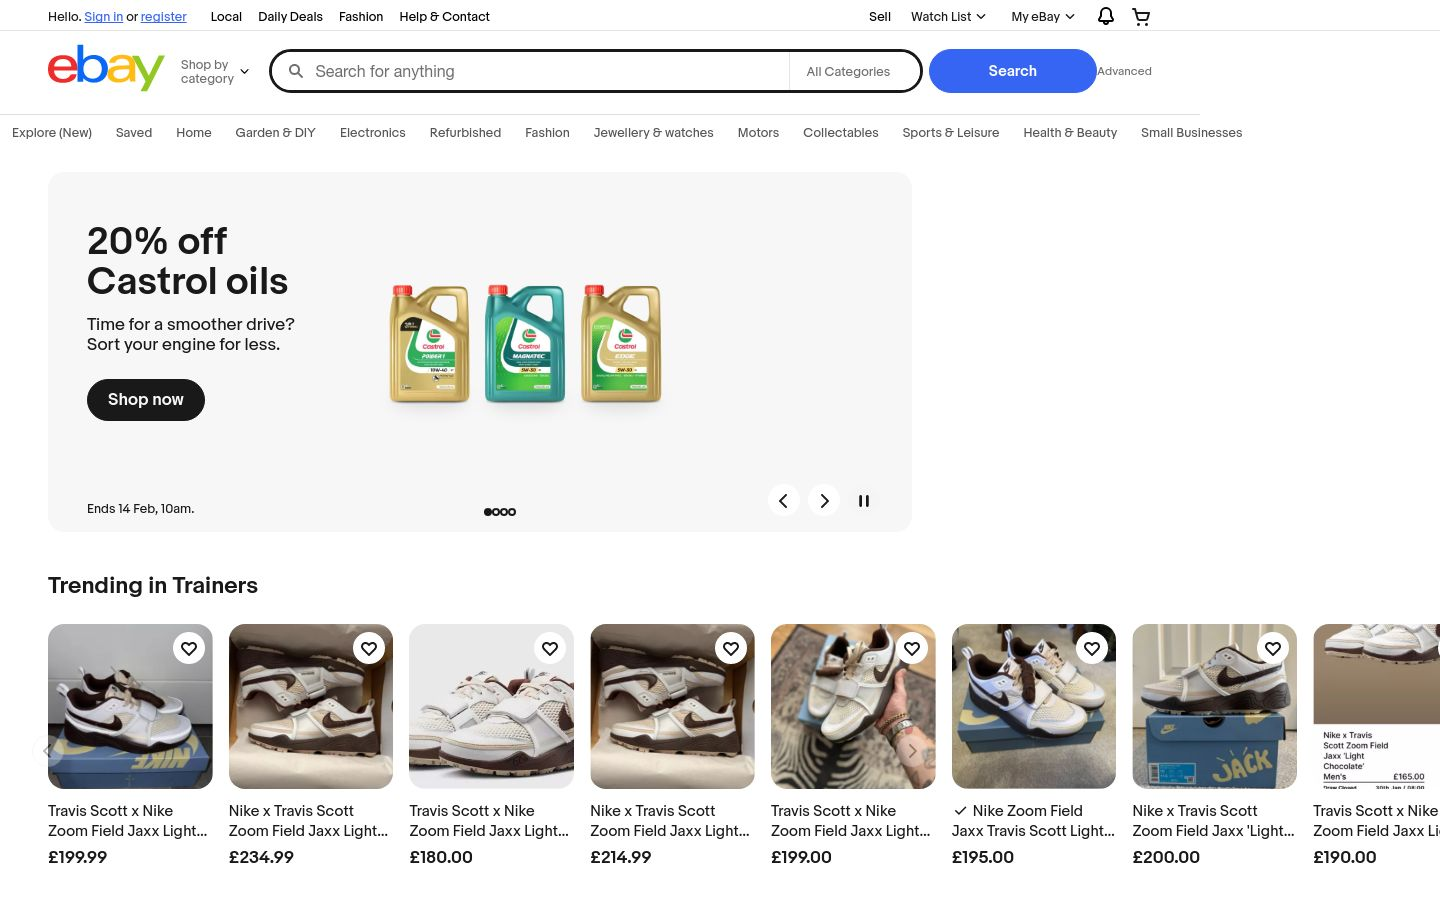Open the notifications bell icon
The height and width of the screenshot is (900, 1440).
(1105, 16)
